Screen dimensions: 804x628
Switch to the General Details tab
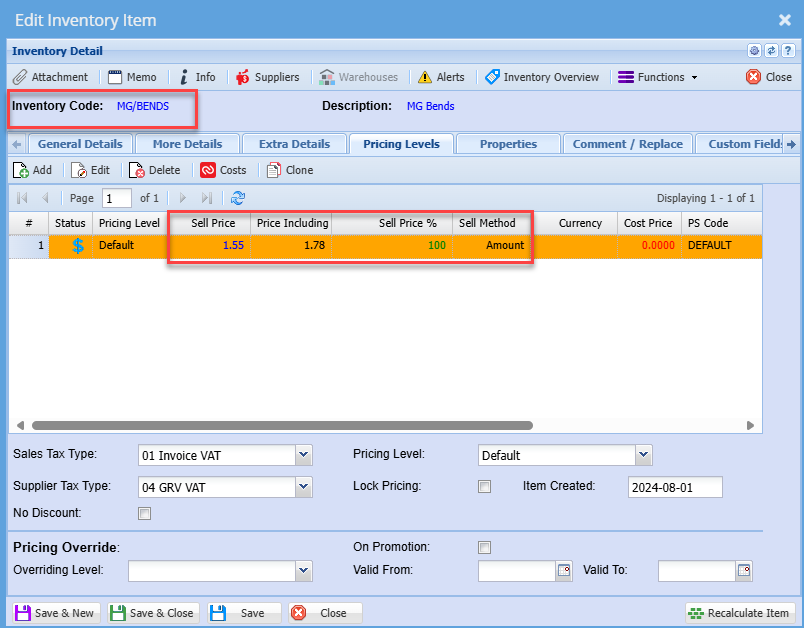point(80,144)
